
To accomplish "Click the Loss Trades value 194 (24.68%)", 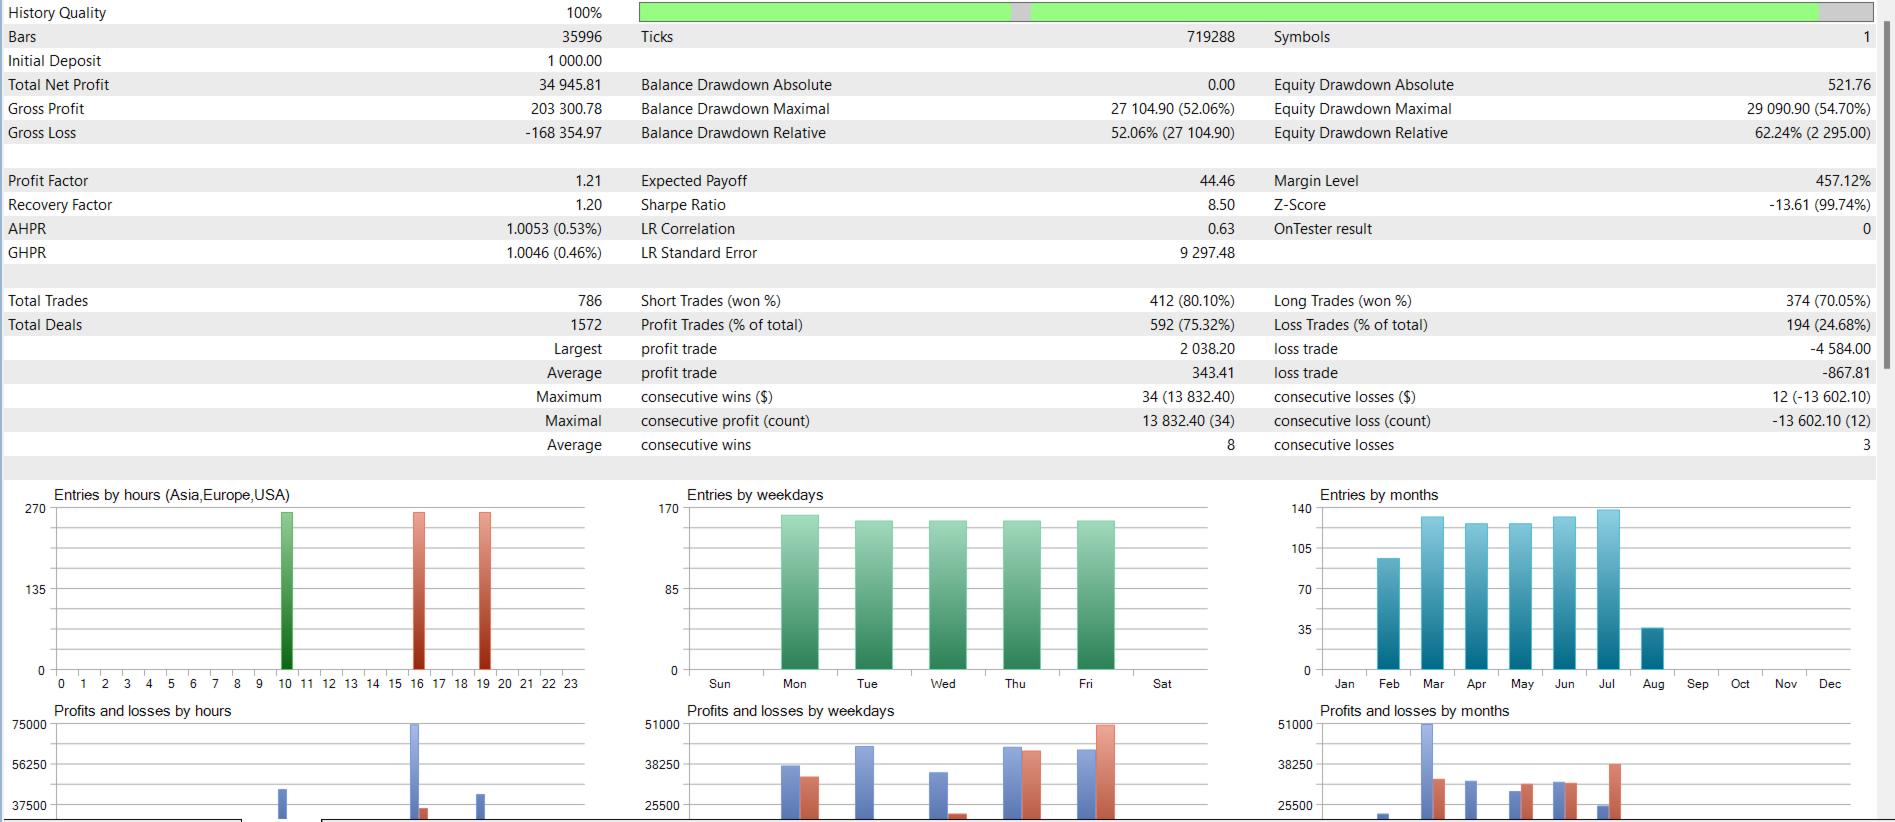I will pos(1828,325).
